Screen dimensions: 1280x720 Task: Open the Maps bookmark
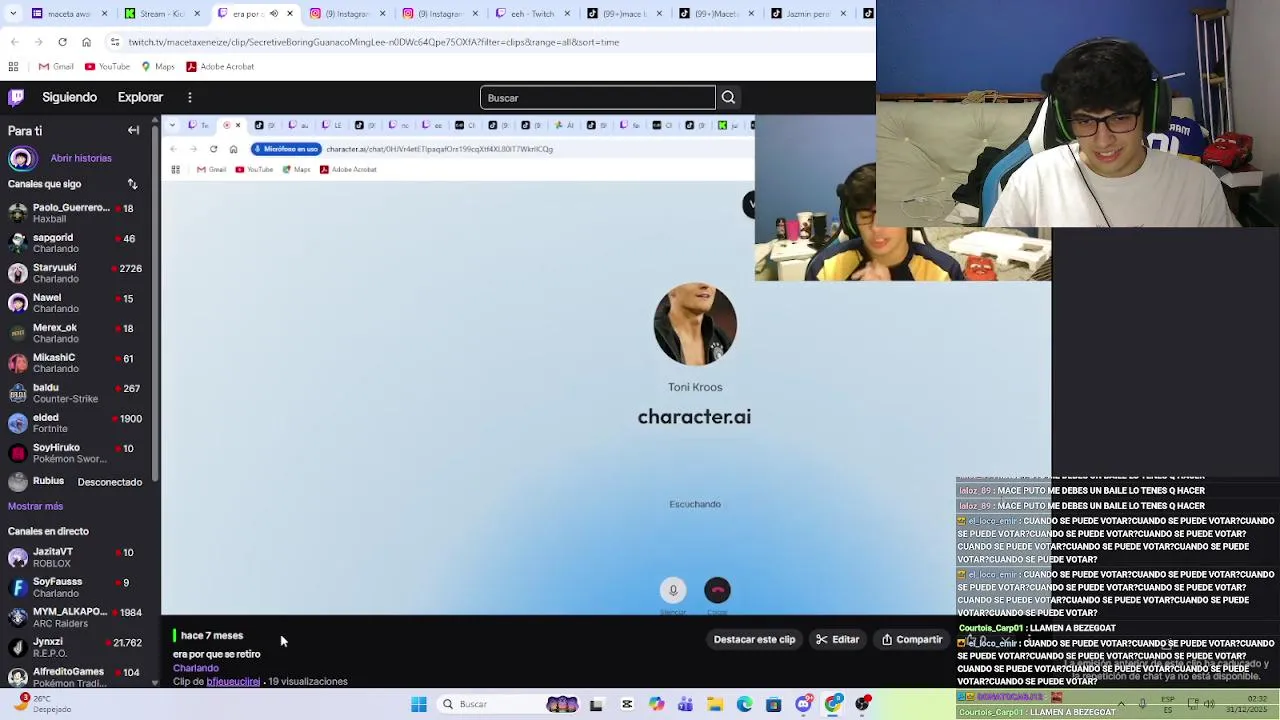(158, 67)
